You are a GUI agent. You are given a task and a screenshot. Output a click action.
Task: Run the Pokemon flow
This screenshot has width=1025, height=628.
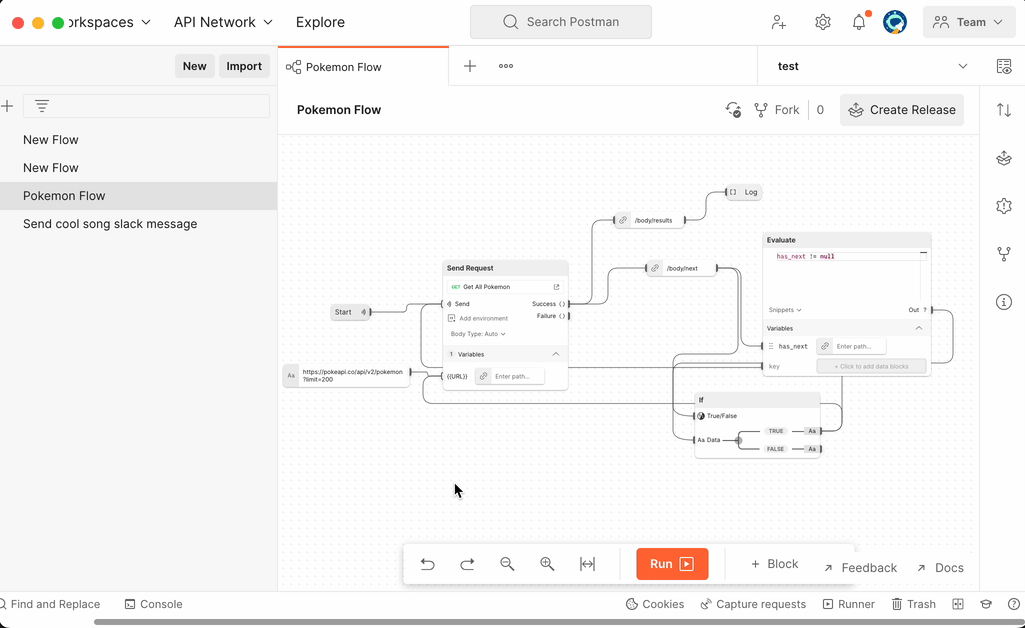pyautogui.click(x=672, y=564)
